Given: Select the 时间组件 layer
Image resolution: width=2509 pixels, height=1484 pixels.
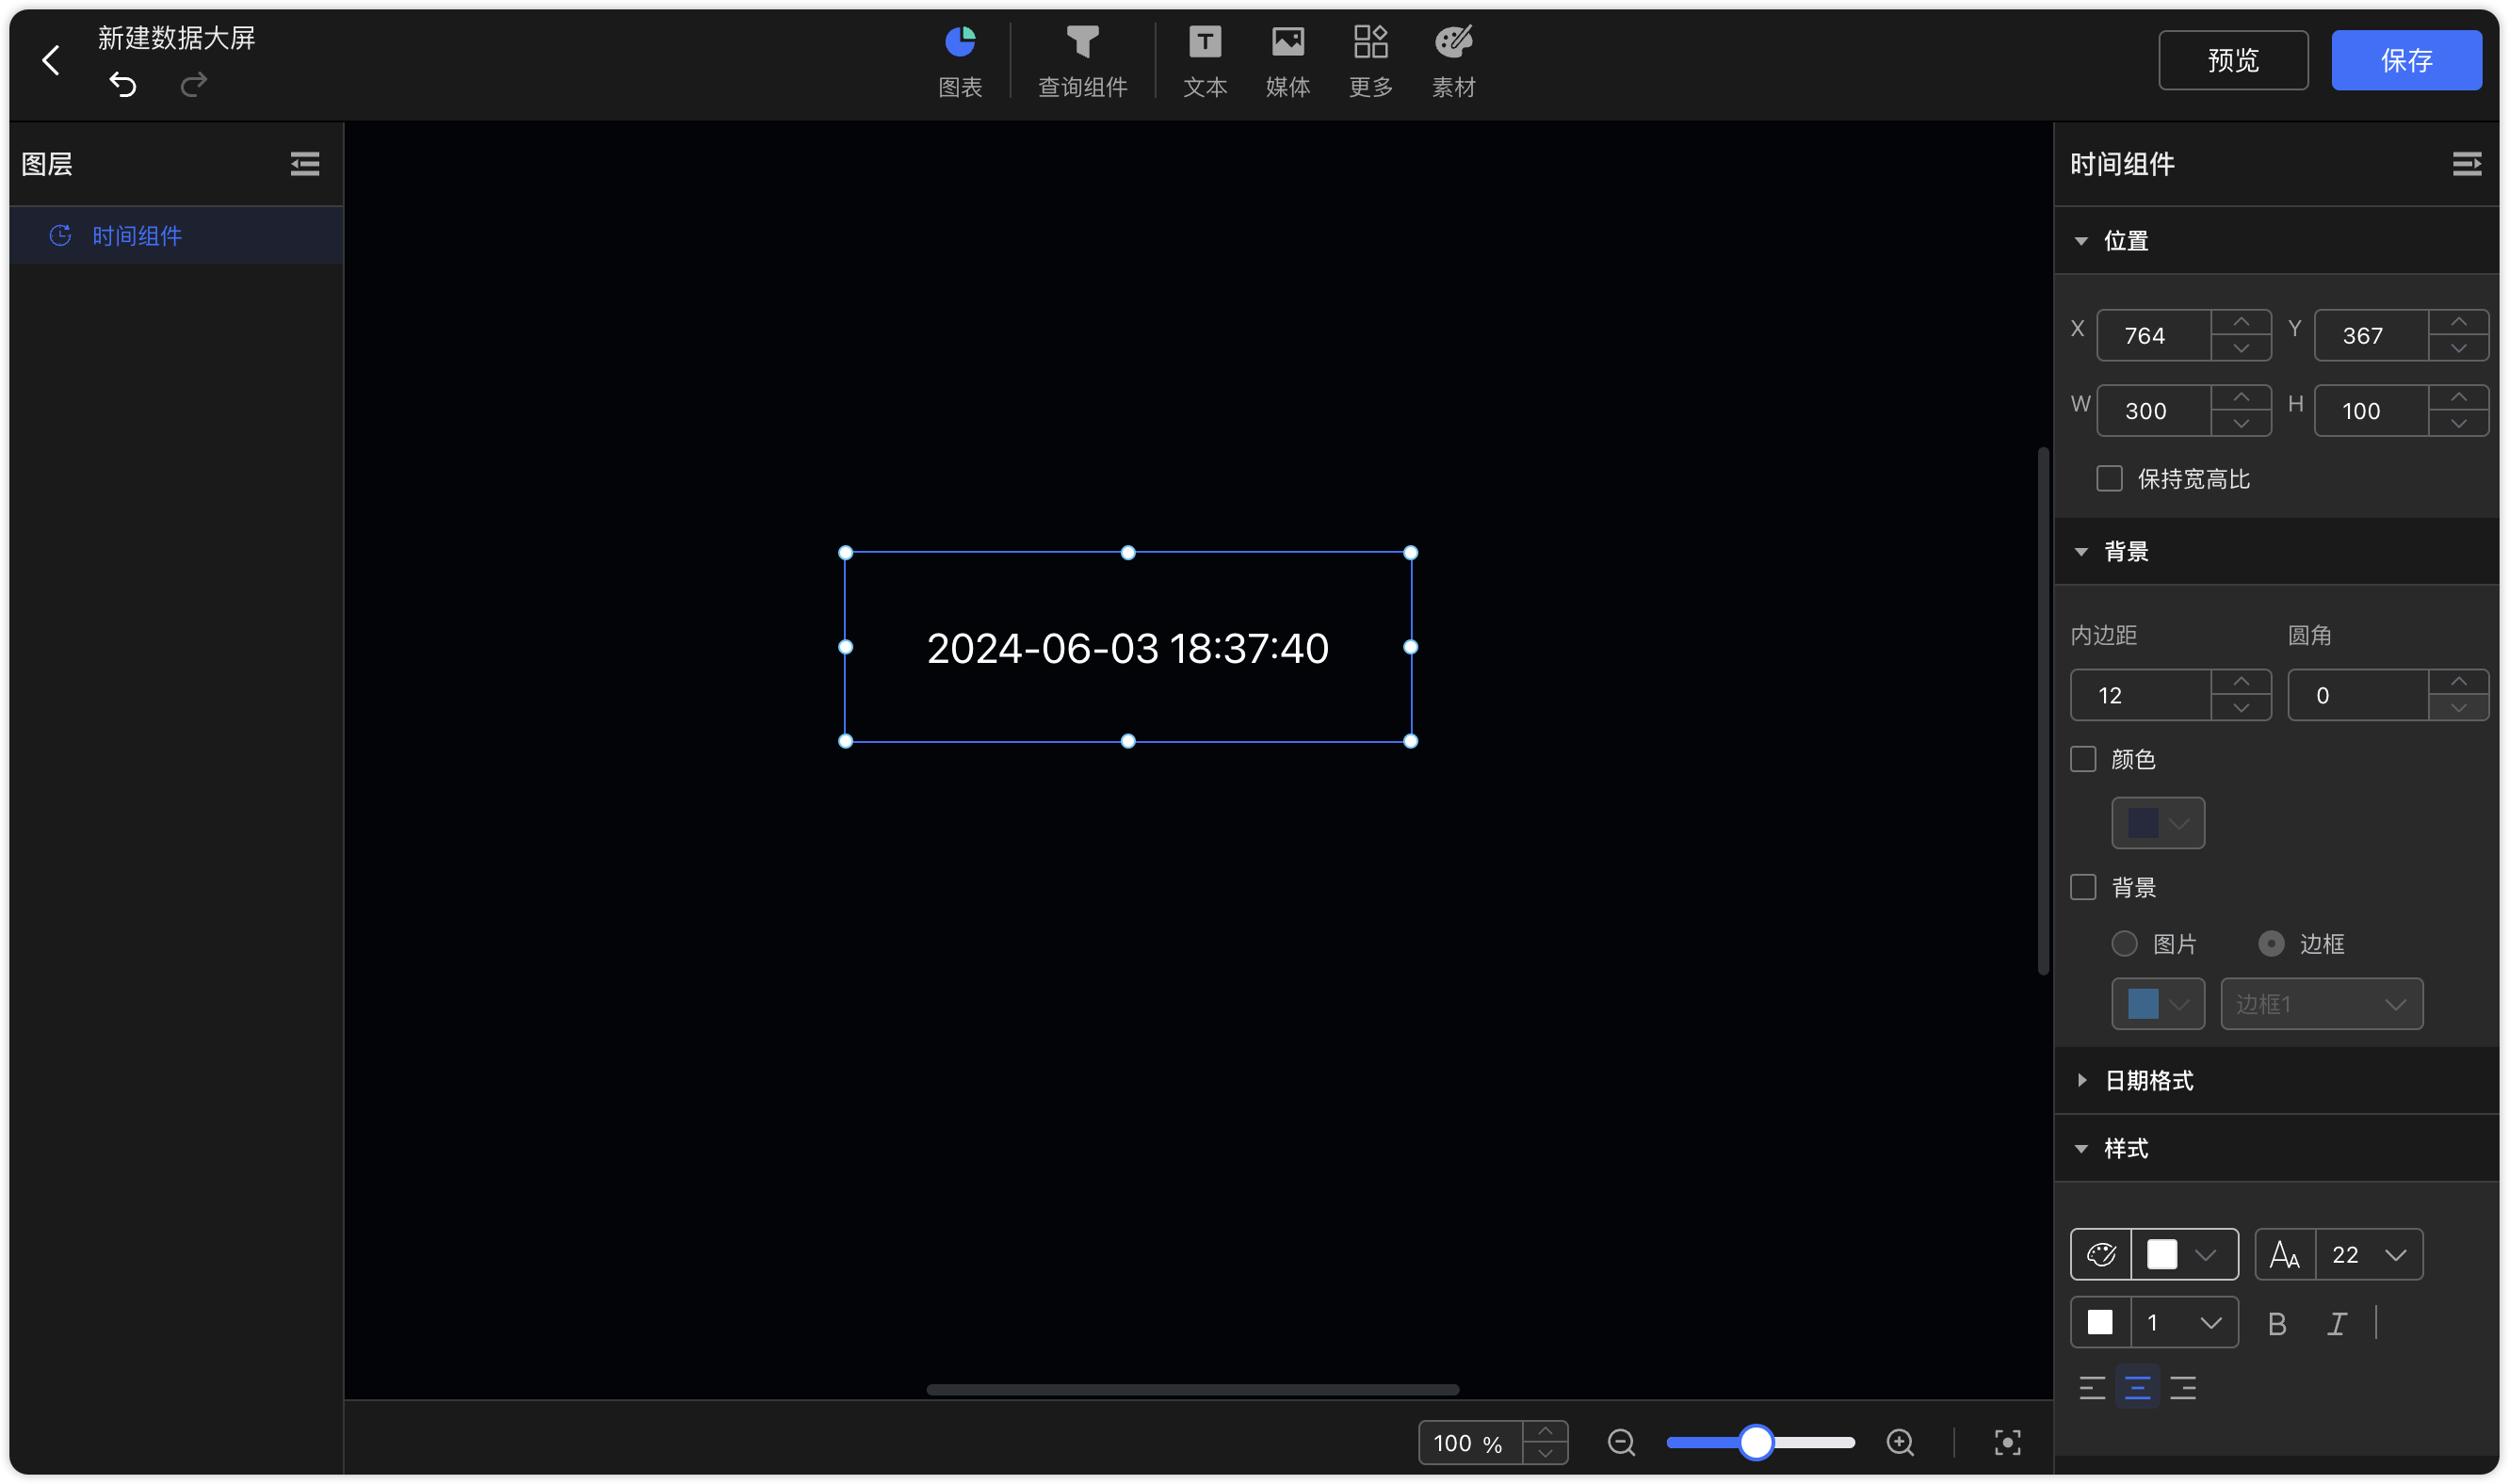Looking at the screenshot, I should coord(176,236).
